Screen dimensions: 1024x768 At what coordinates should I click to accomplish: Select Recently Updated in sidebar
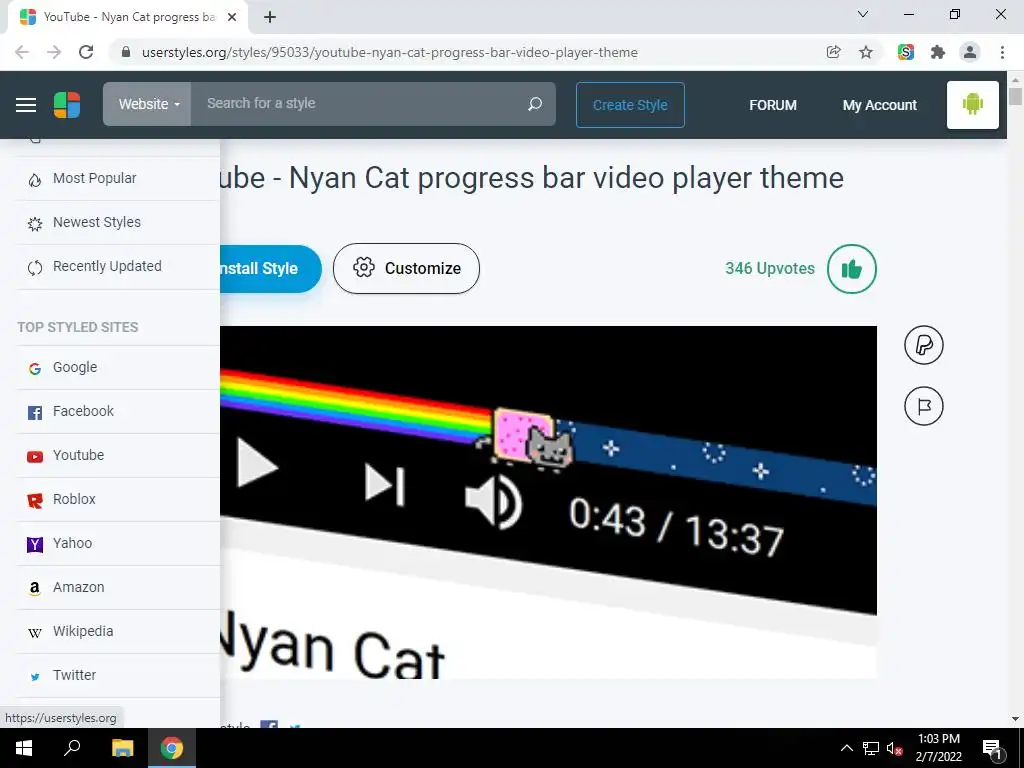118,266
